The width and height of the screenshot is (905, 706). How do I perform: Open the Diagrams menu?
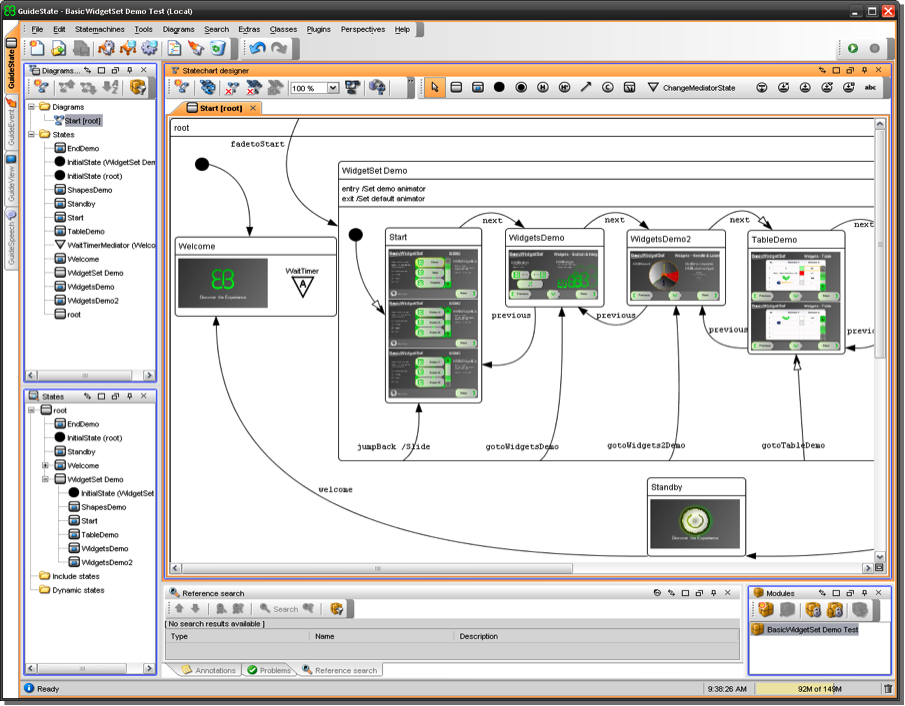(178, 29)
